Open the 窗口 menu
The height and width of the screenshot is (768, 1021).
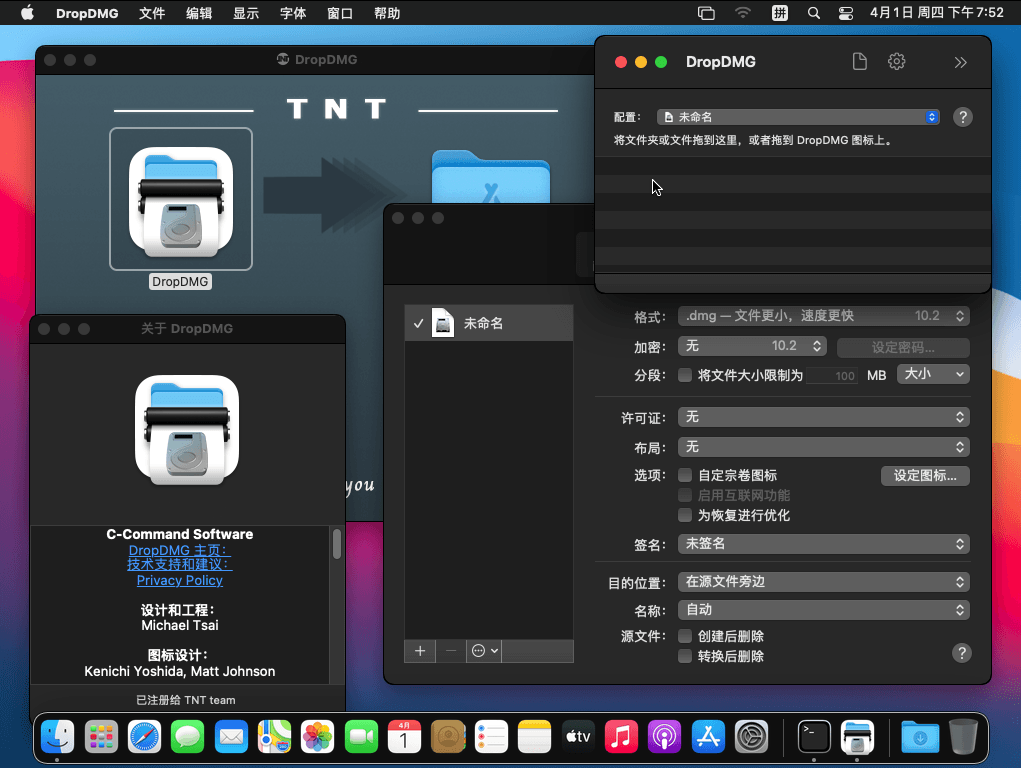pyautogui.click(x=340, y=13)
